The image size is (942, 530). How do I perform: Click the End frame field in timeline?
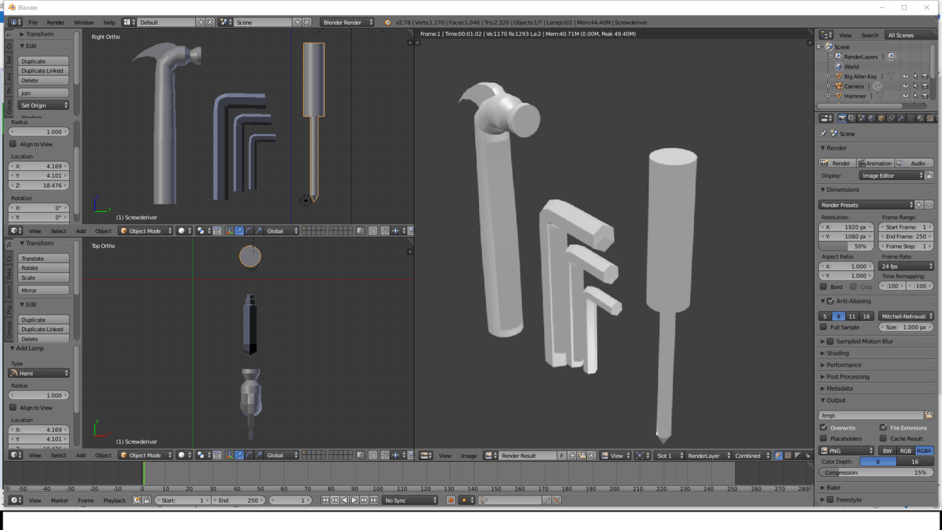click(x=238, y=500)
